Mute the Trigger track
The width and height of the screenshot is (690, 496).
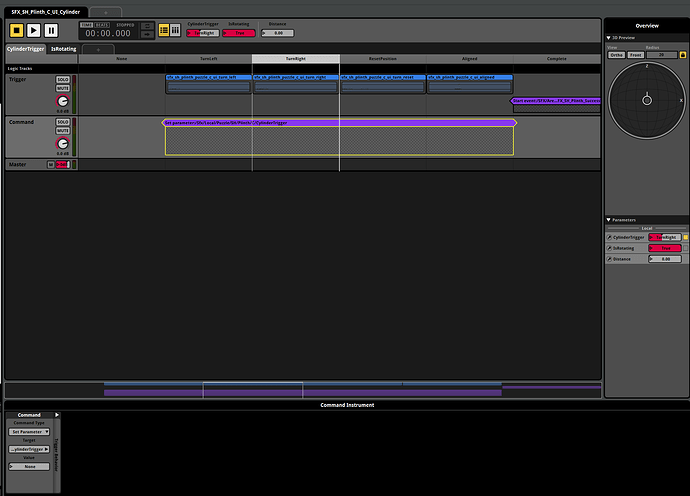62,88
